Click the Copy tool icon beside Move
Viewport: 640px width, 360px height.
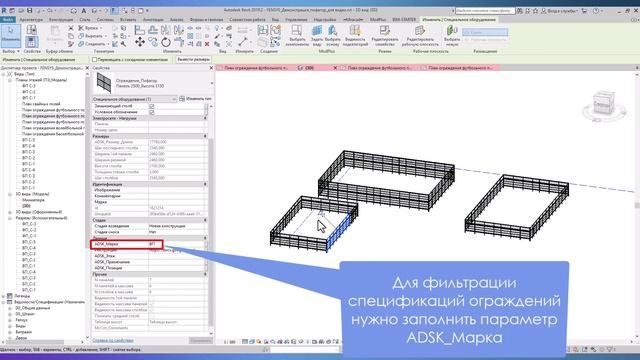(153, 42)
